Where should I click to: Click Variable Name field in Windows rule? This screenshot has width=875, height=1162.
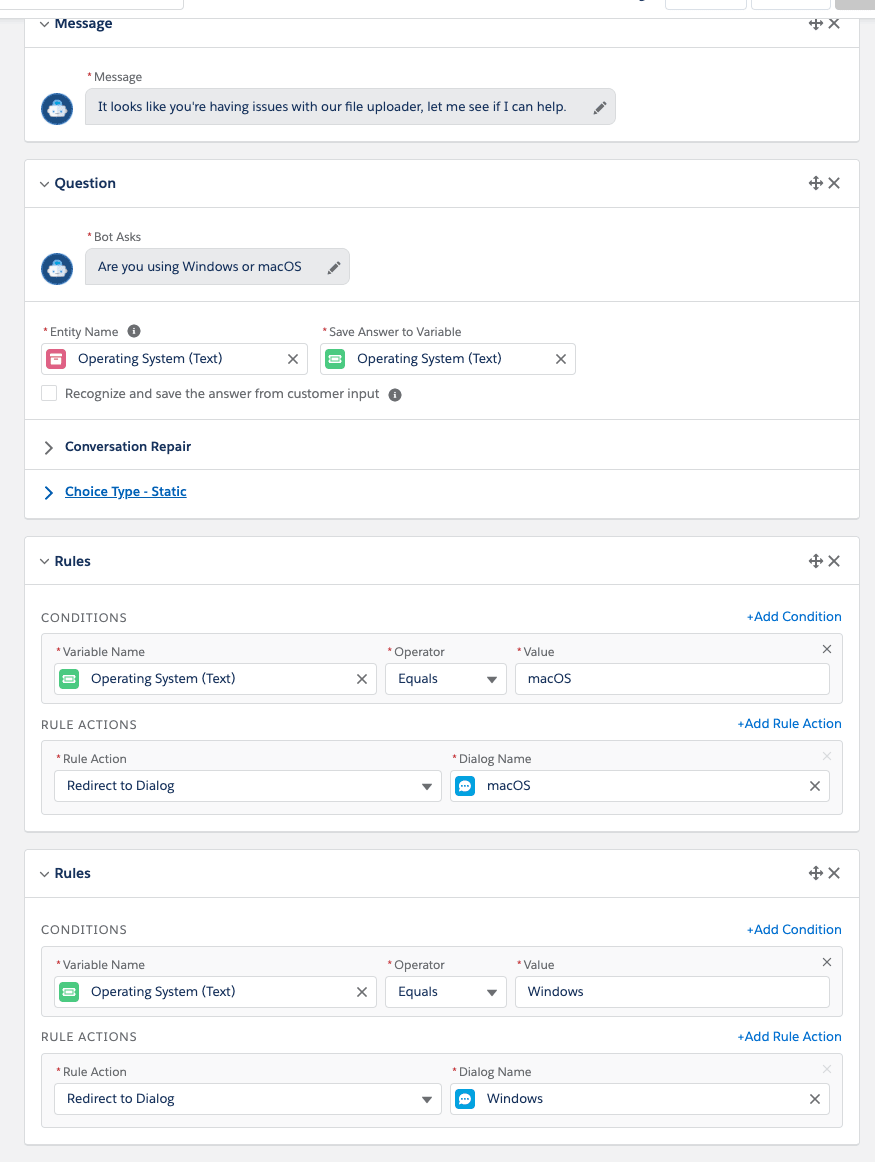pos(215,992)
